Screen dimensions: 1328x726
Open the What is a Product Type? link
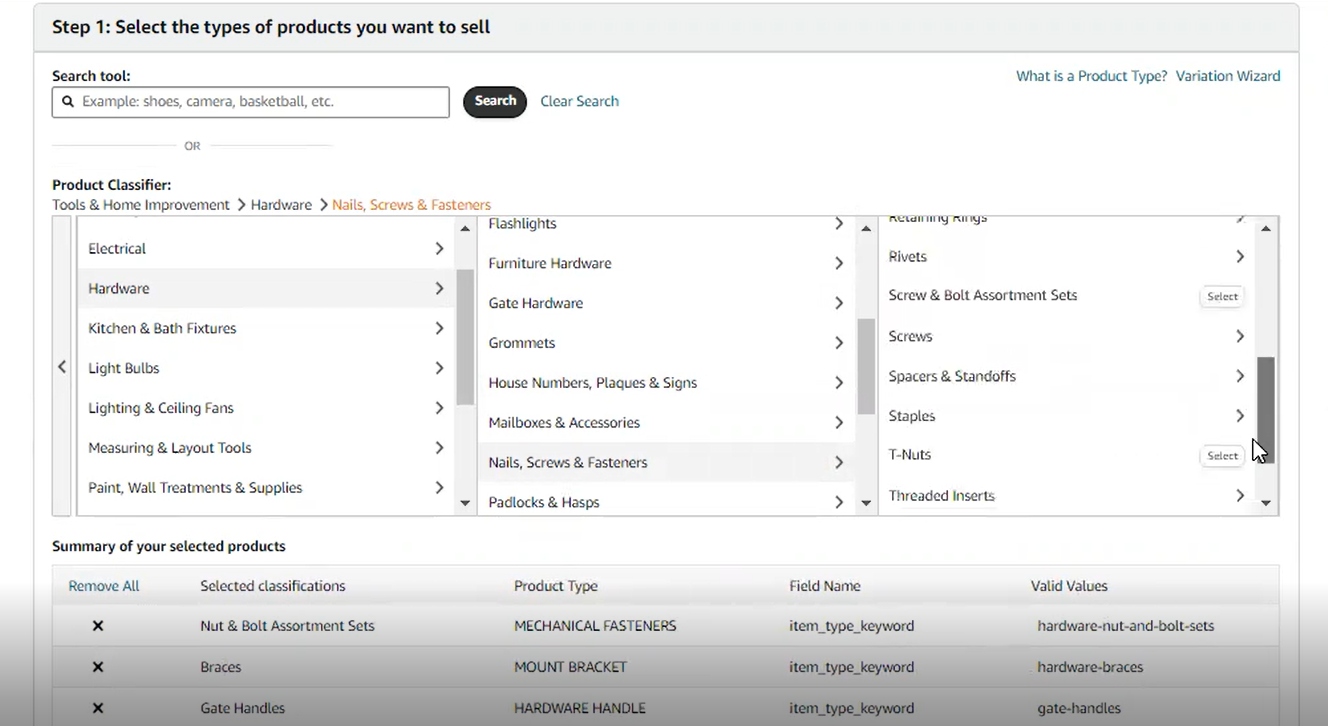pos(1091,75)
